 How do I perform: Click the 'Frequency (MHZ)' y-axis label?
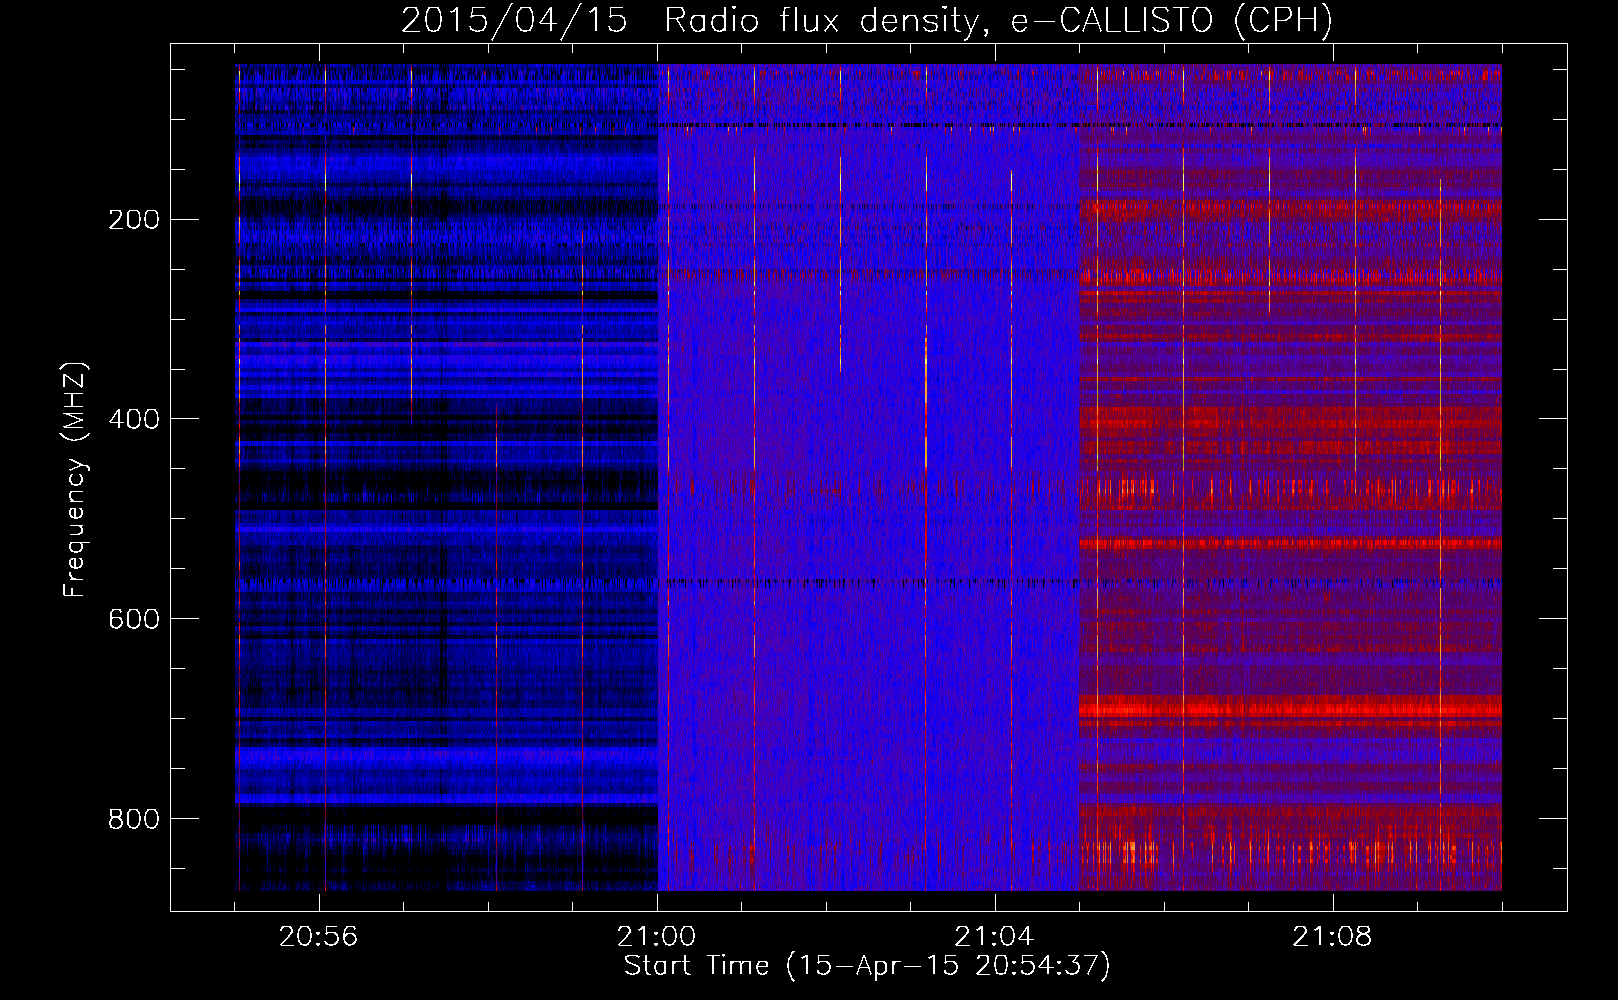[74, 480]
